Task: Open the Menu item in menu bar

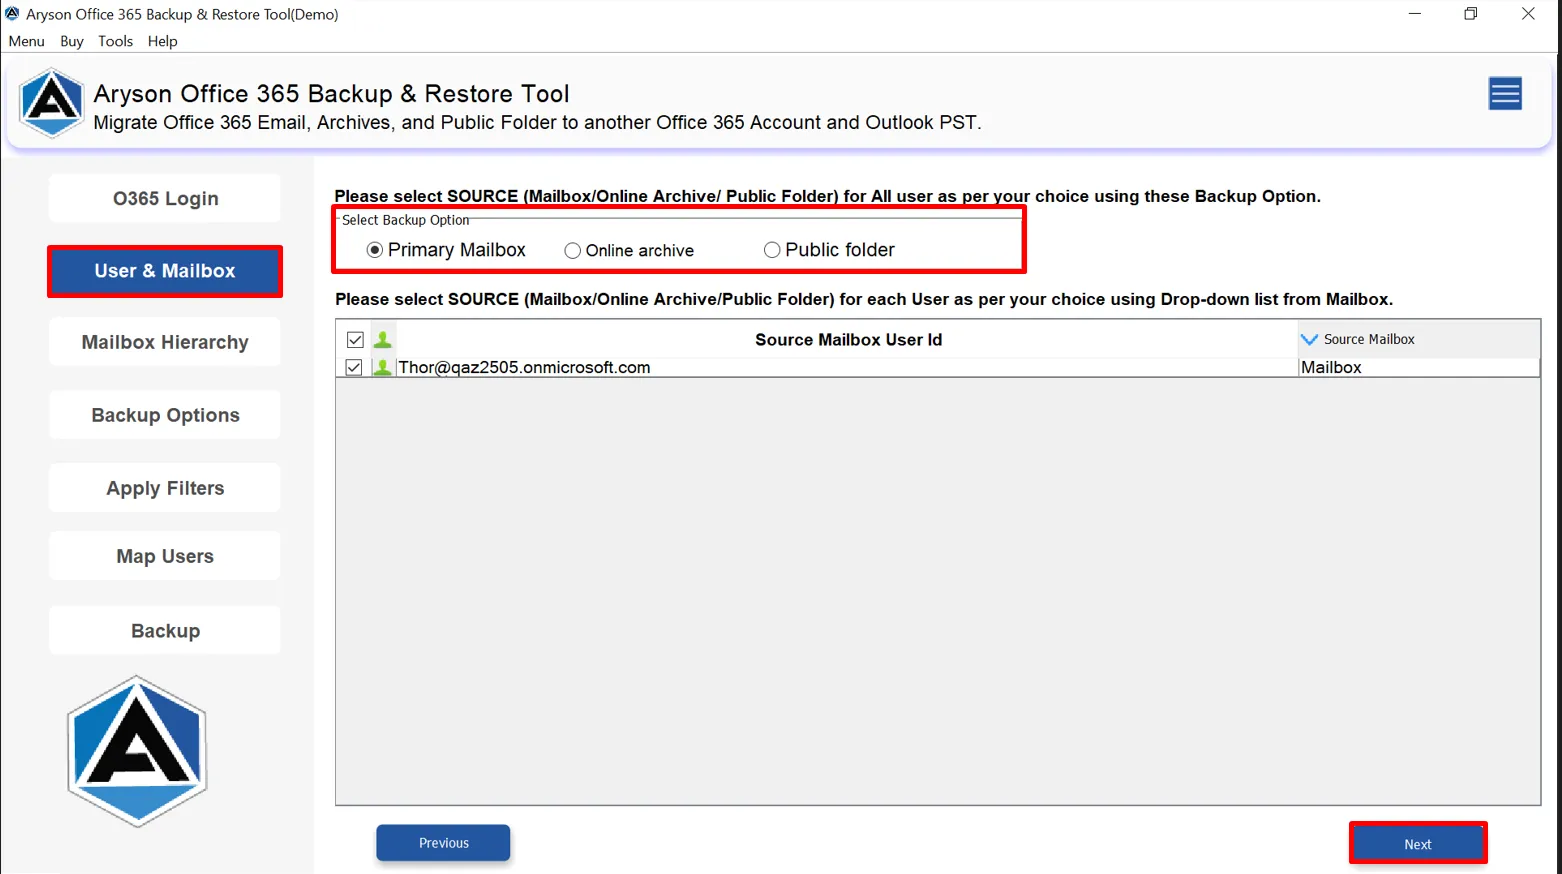Action: (26, 41)
